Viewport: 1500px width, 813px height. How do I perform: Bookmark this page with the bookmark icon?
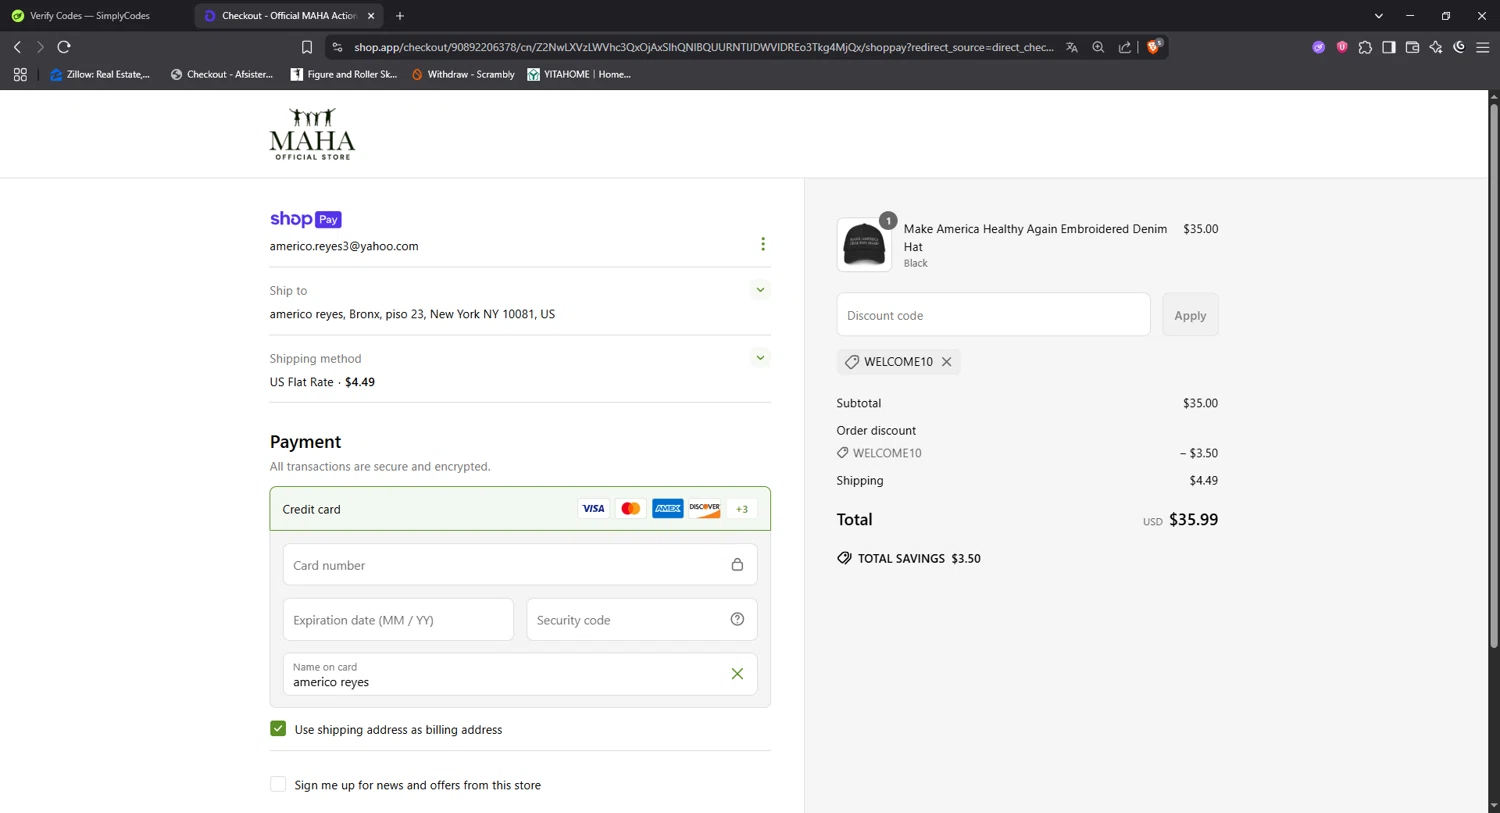coord(307,47)
